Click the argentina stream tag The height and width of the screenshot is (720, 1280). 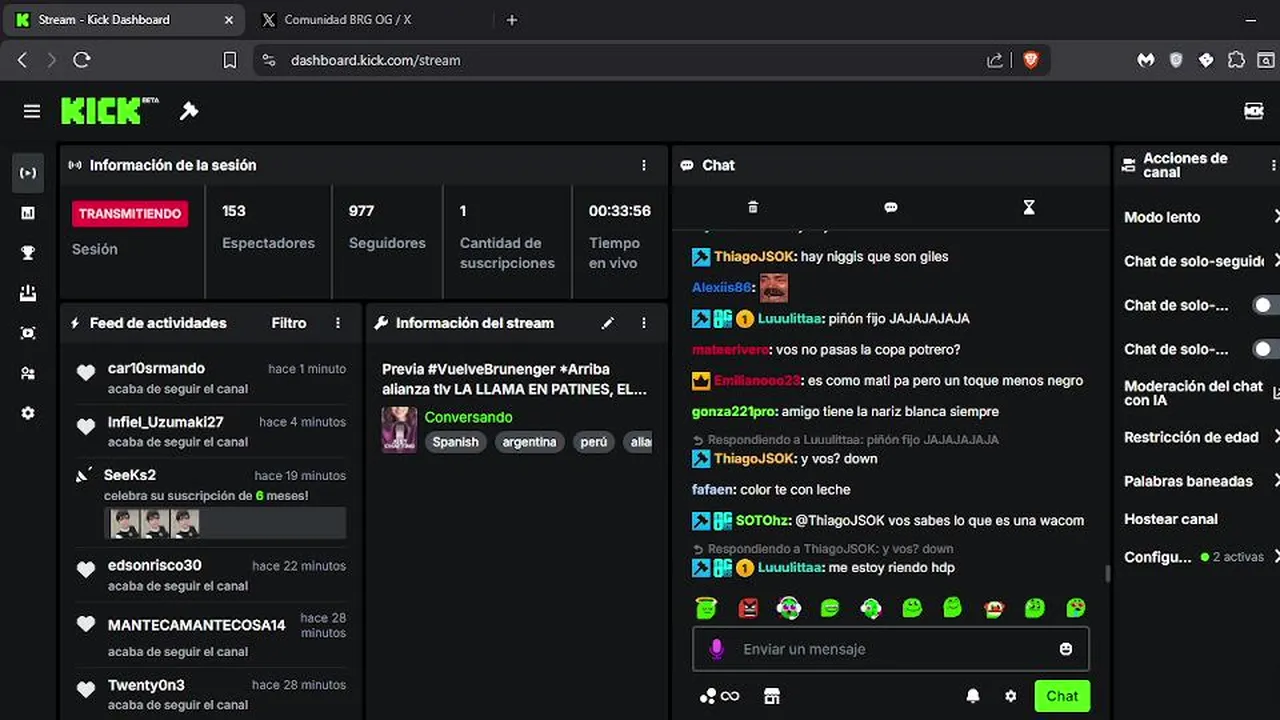click(529, 442)
